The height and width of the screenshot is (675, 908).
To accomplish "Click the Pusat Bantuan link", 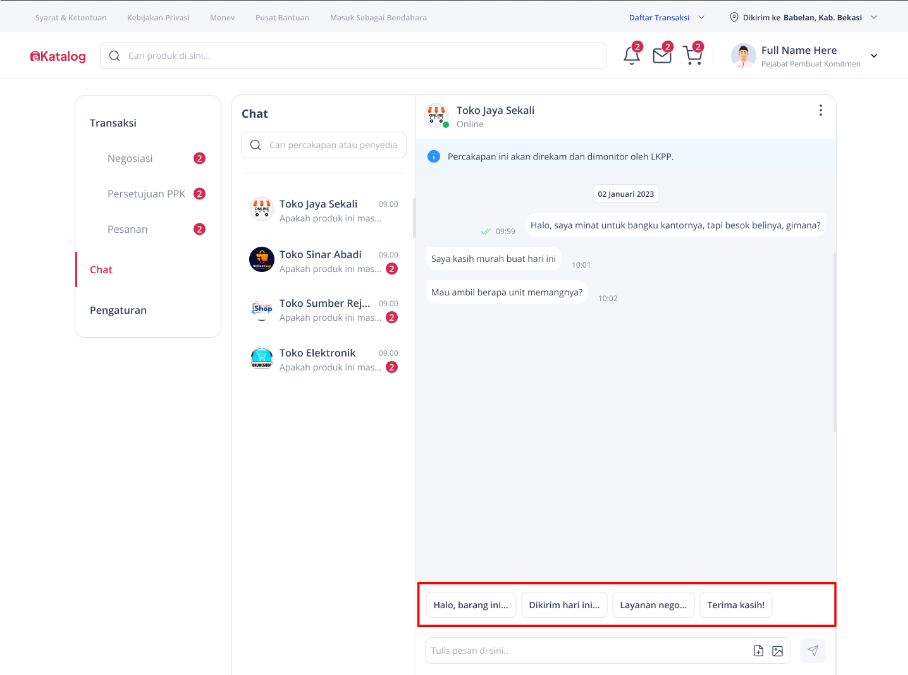I will 282,17.
